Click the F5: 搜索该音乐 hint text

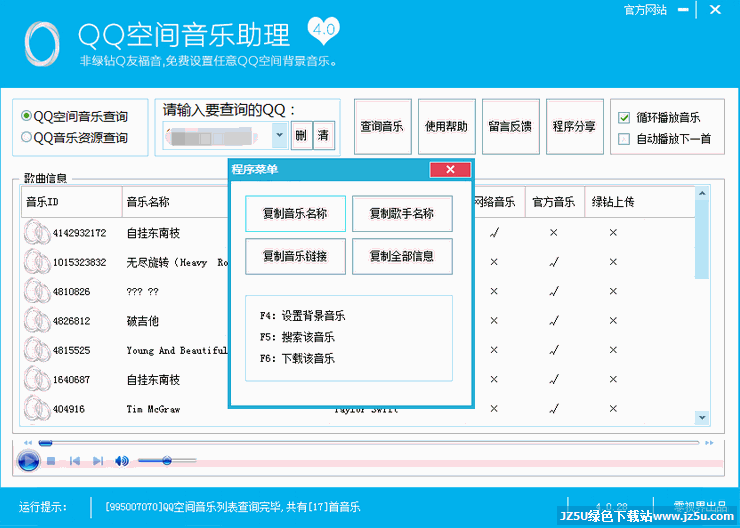[297, 336]
